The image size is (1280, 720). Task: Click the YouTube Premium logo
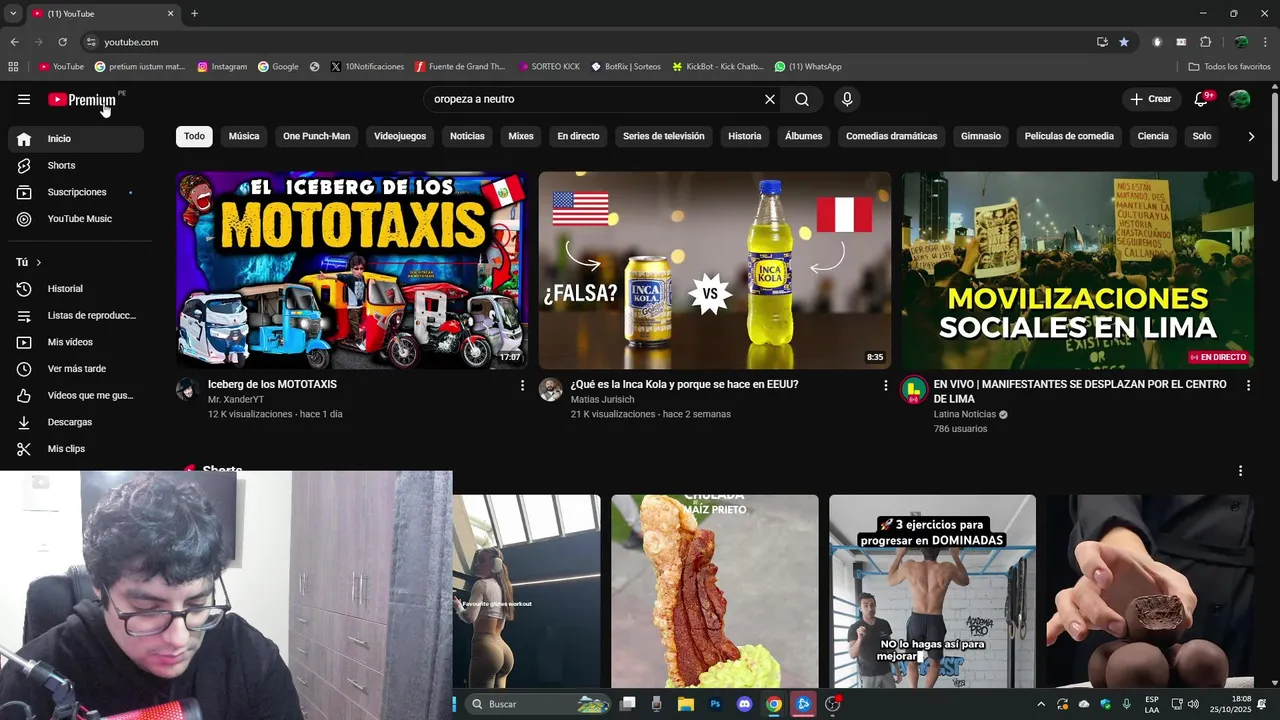(84, 99)
